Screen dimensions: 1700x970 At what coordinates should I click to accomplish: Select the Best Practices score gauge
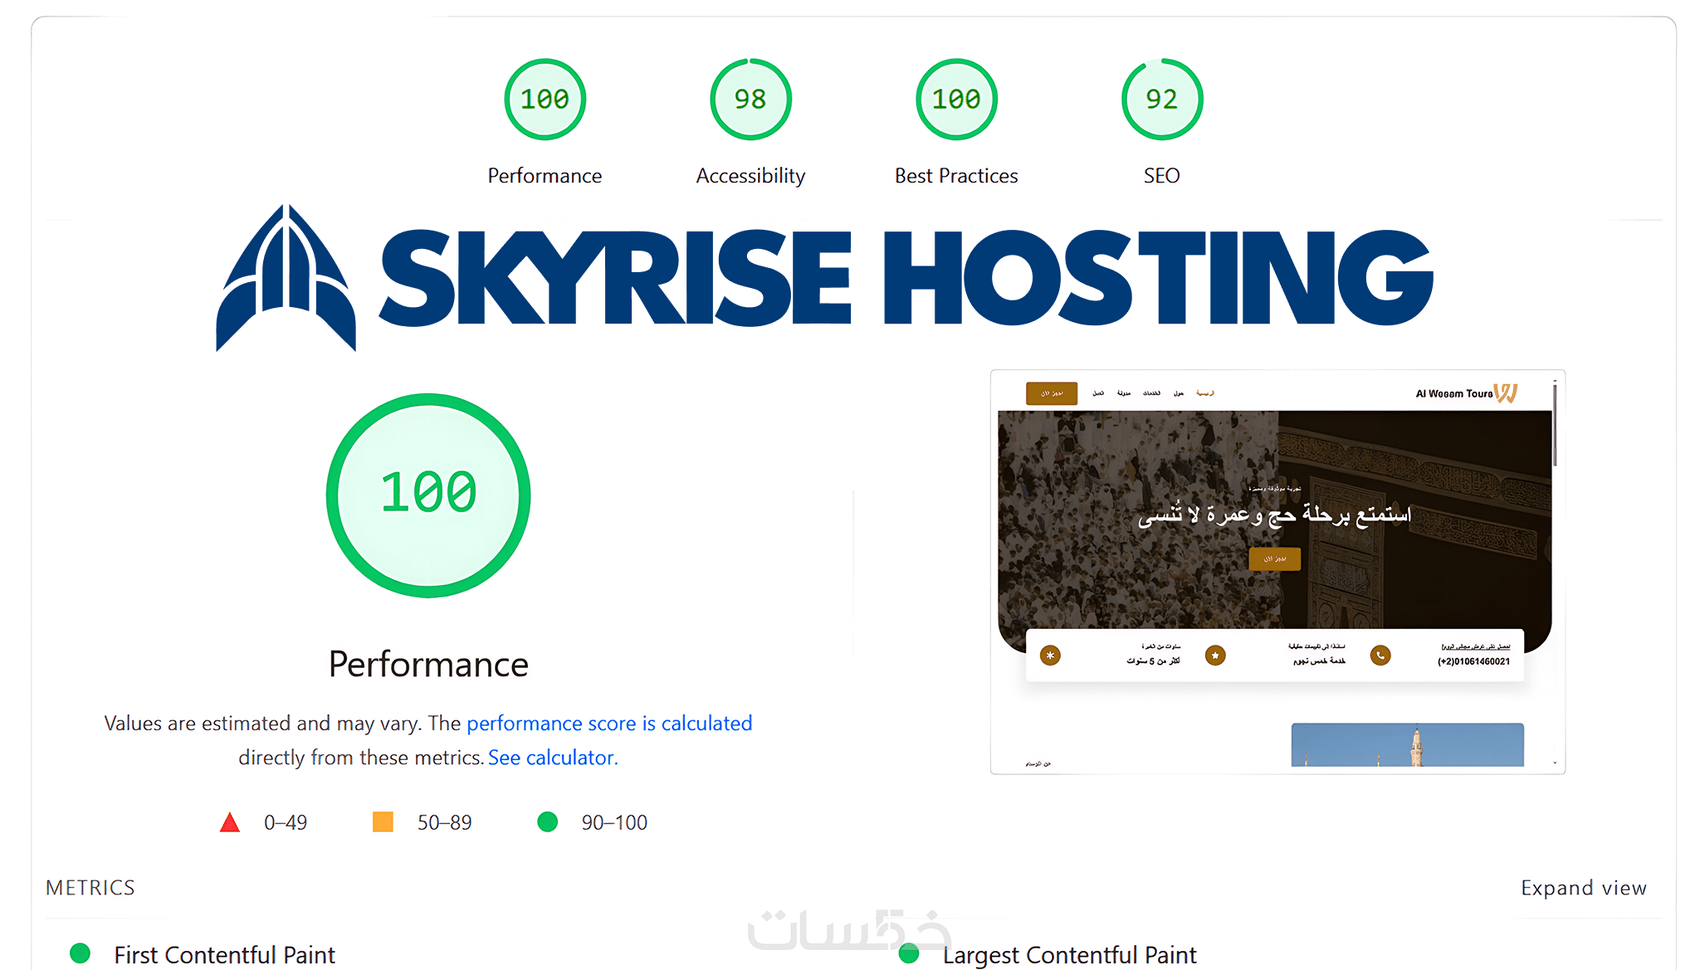tap(957, 99)
